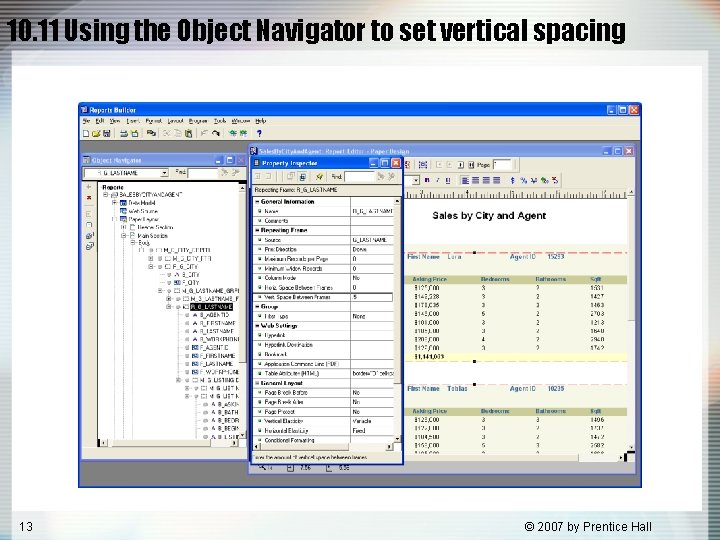Open the Window menu
This screenshot has height=540, width=720.
click(x=241, y=121)
